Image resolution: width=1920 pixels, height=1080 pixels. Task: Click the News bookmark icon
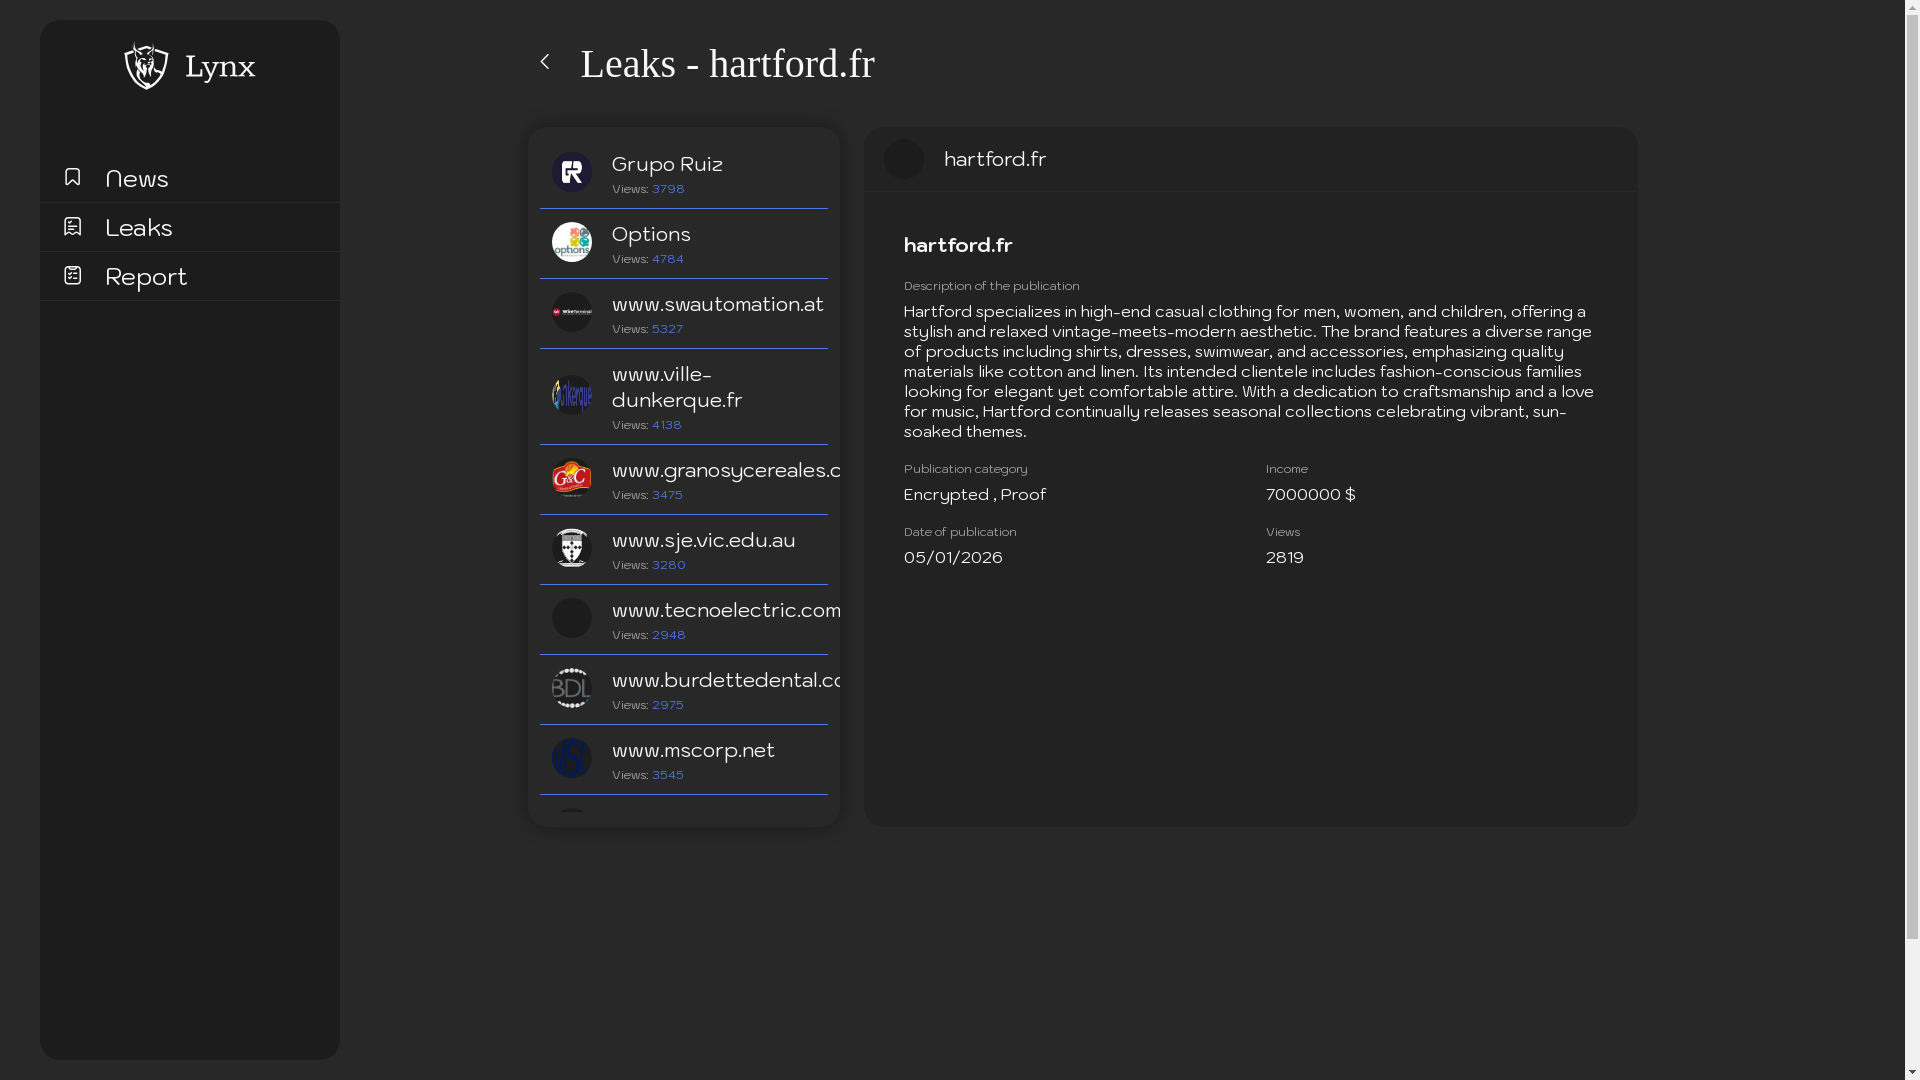point(72,177)
